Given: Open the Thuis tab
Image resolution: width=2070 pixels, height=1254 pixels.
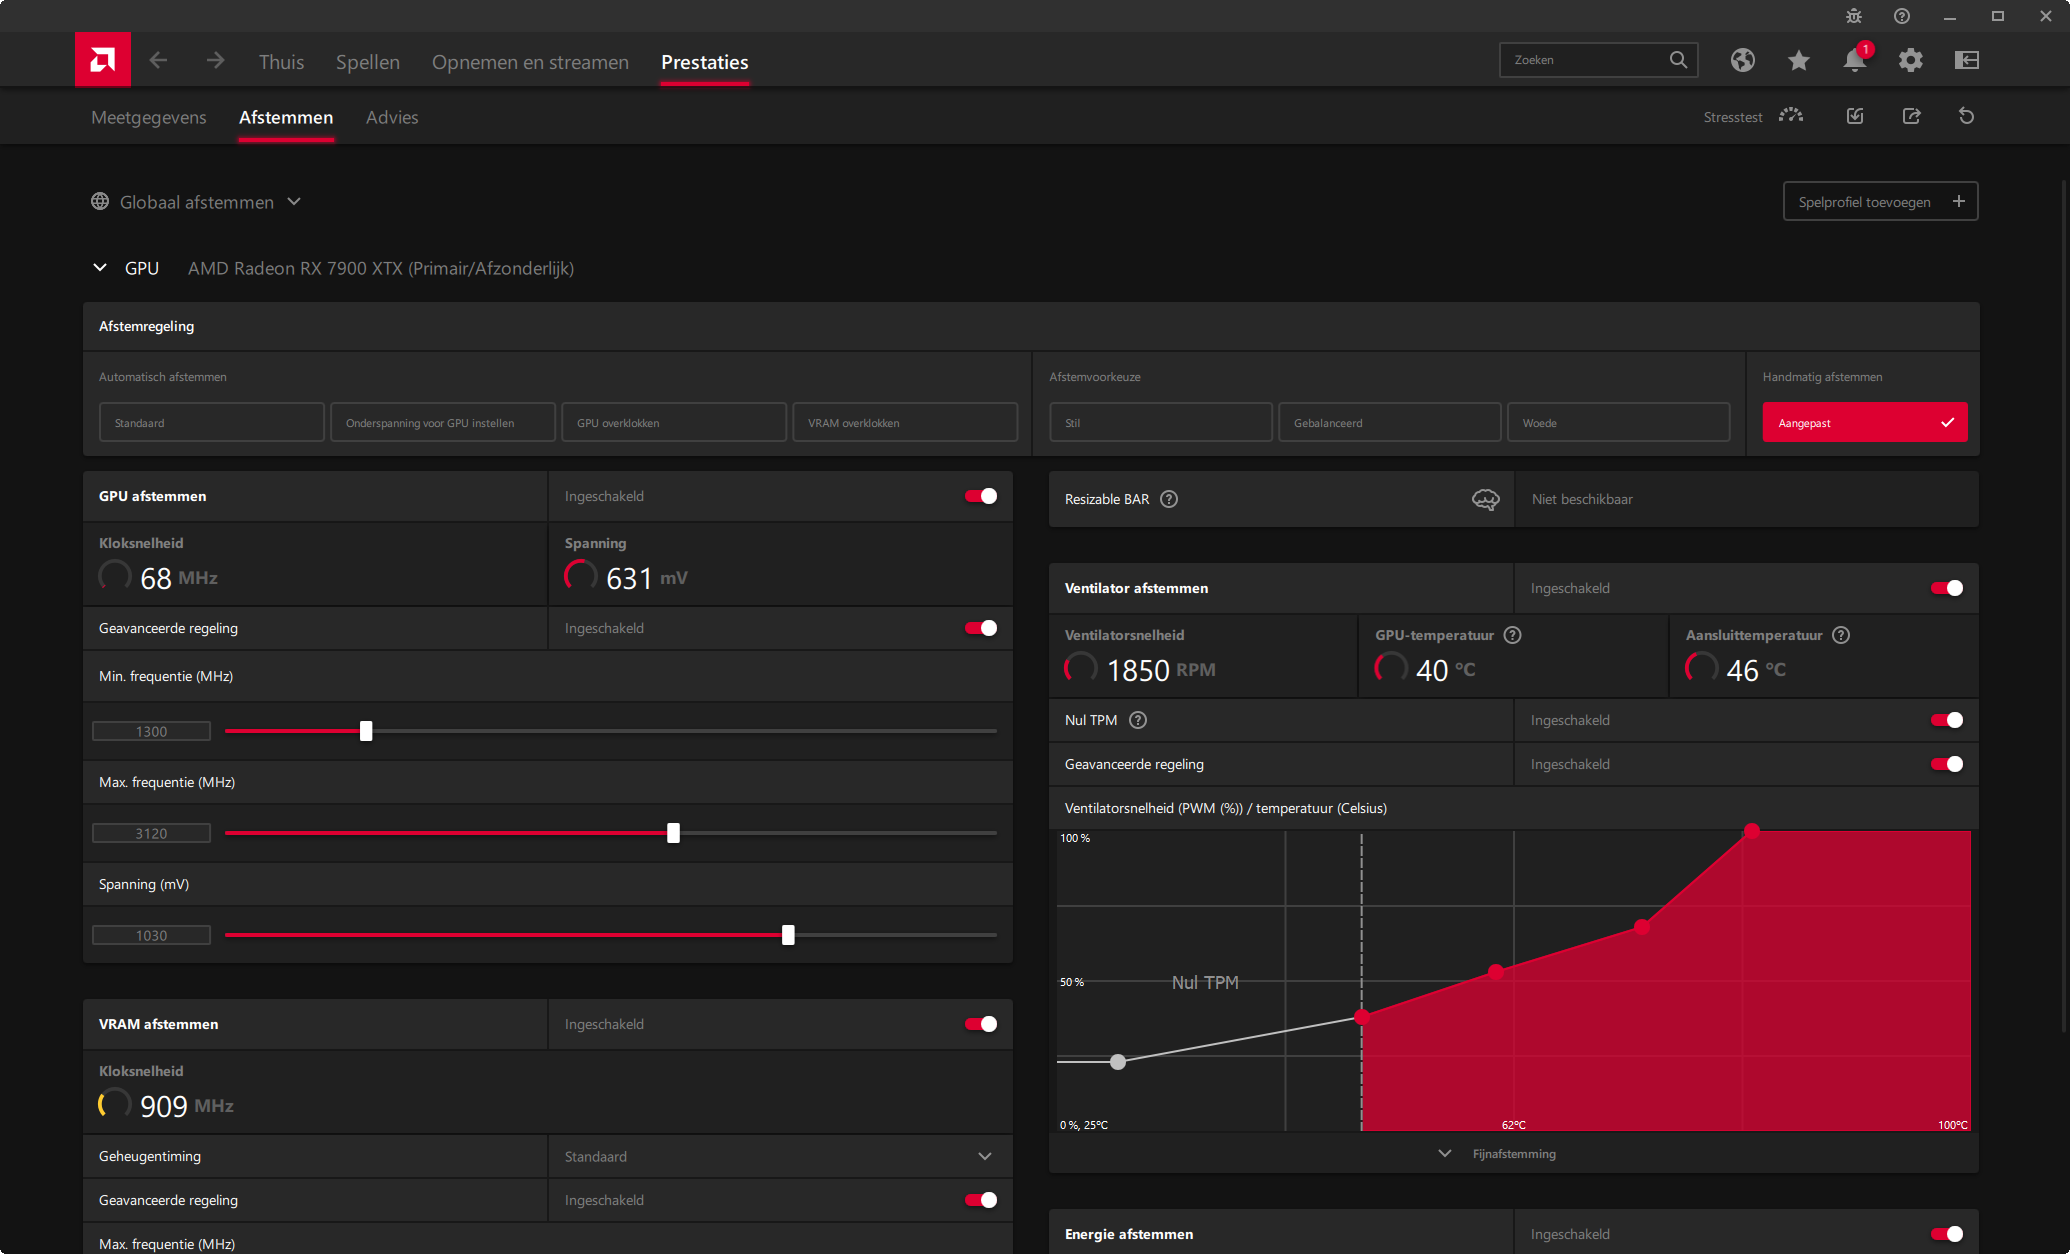Looking at the screenshot, I should pyautogui.click(x=281, y=62).
